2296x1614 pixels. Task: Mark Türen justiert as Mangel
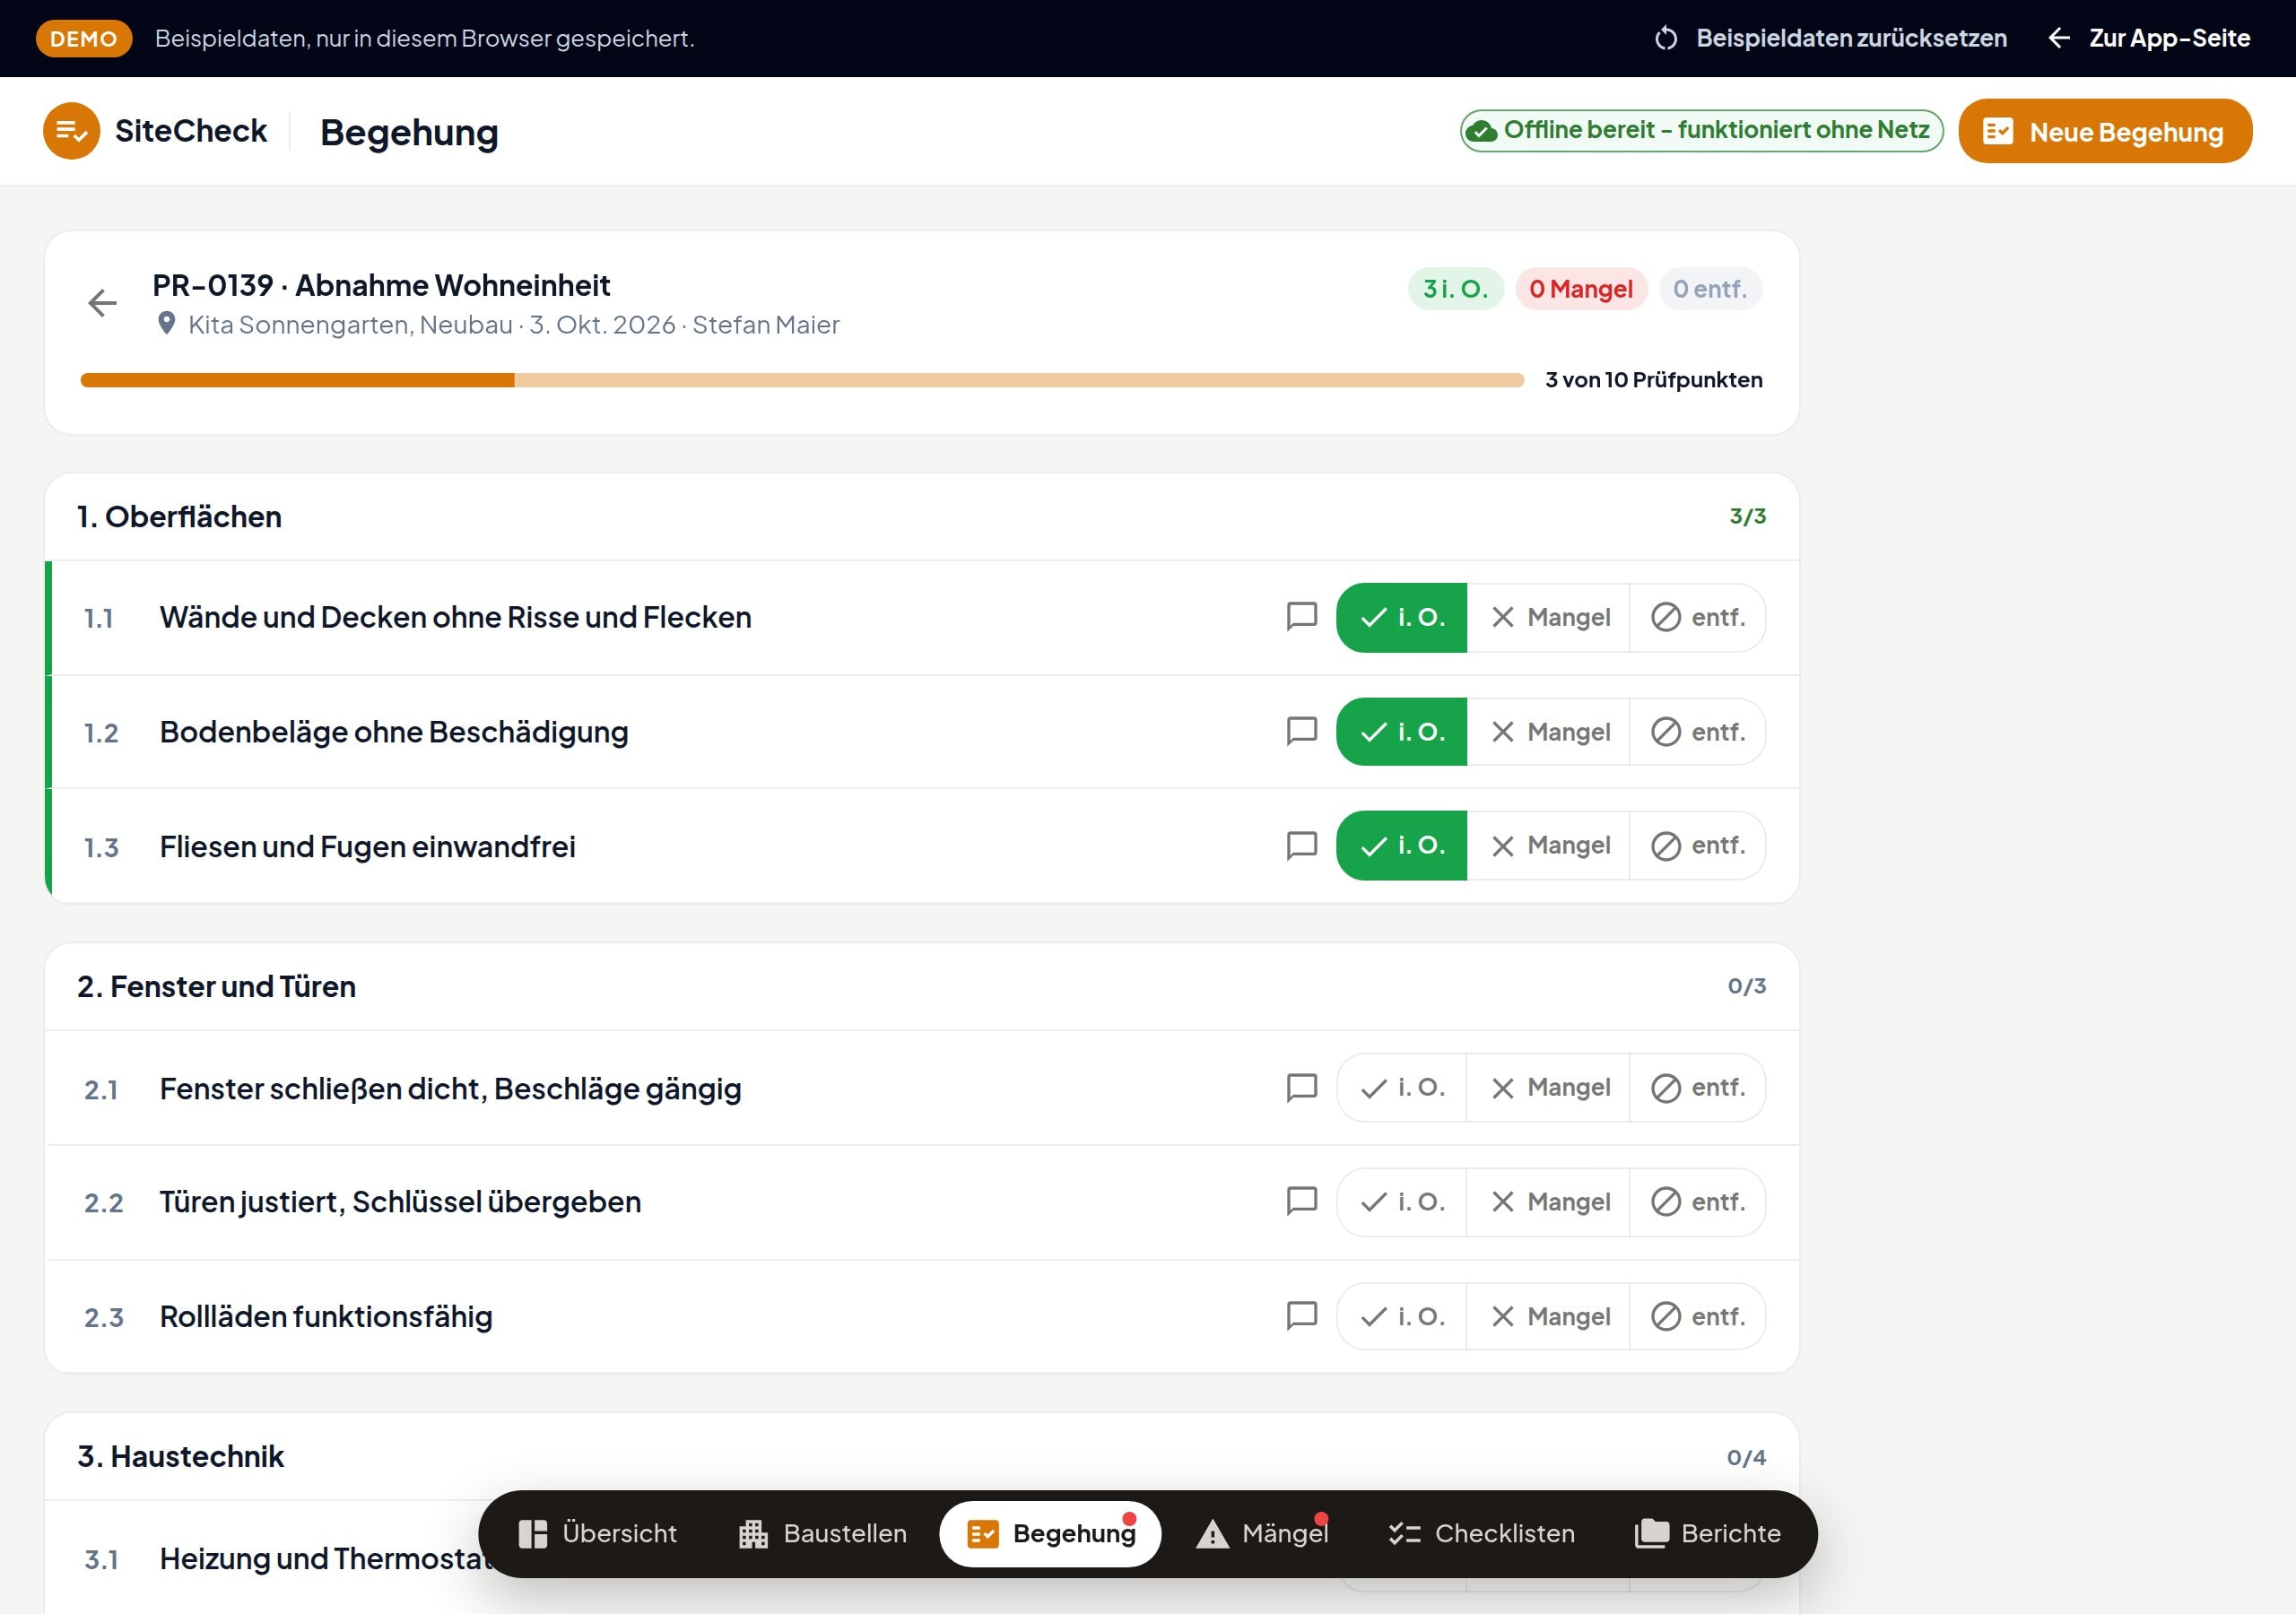pyautogui.click(x=1548, y=1202)
